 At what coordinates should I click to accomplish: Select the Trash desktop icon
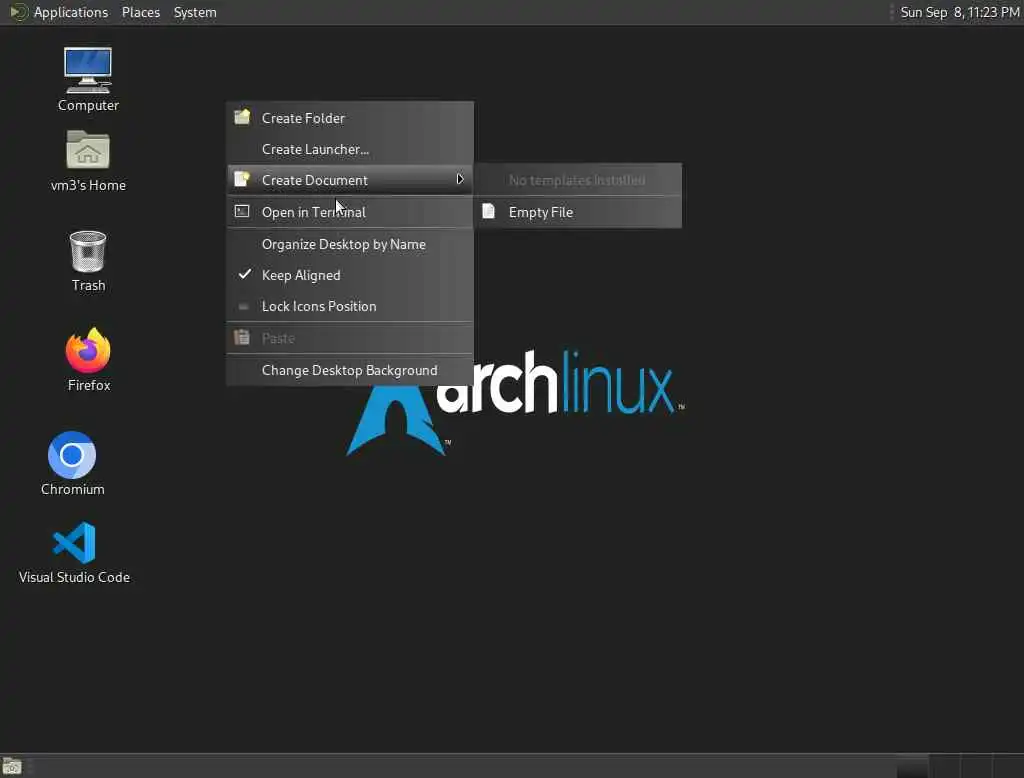point(88,251)
